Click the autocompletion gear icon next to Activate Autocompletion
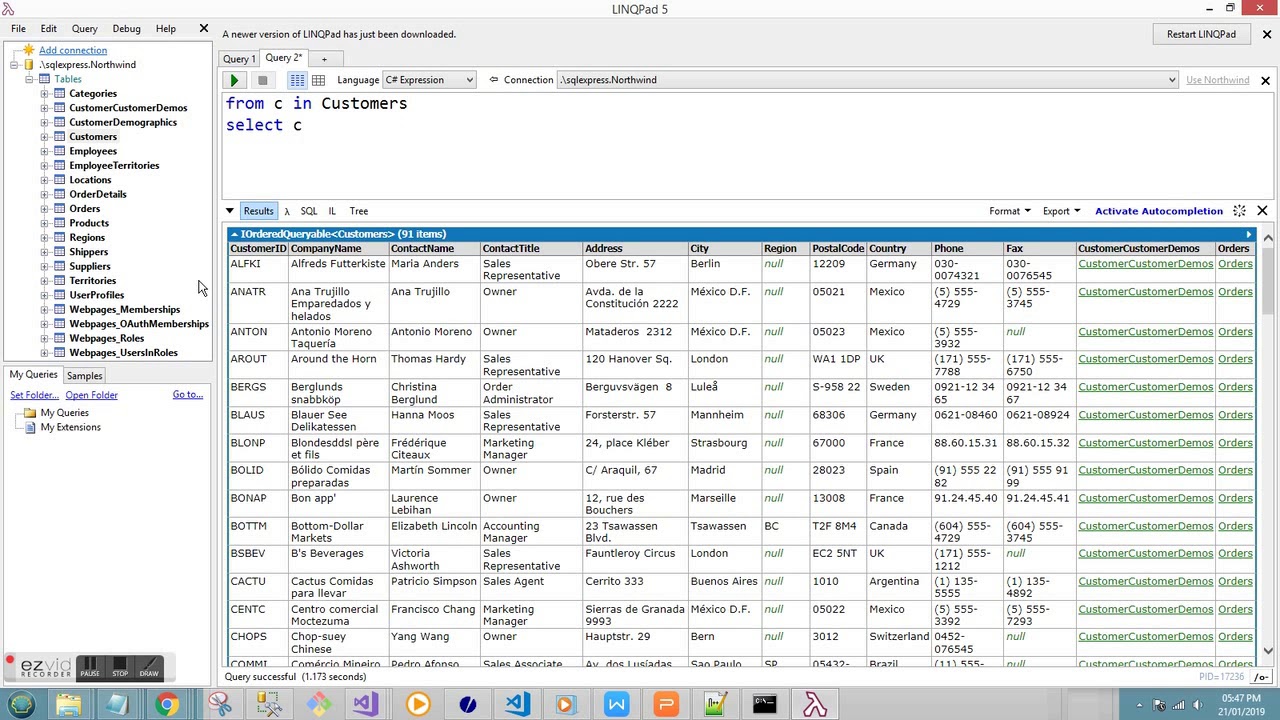1280x720 pixels. click(x=1239, y=211)
